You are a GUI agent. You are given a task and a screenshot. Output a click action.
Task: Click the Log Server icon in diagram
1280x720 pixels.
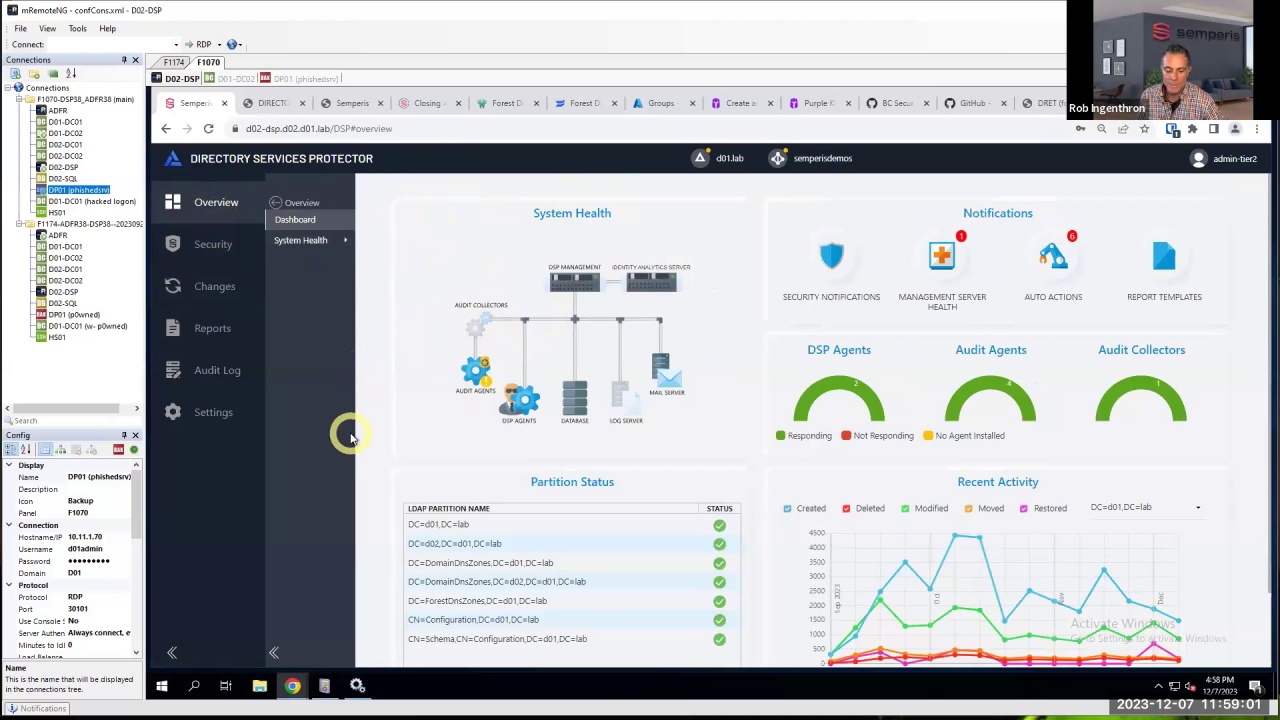(626, 397)
